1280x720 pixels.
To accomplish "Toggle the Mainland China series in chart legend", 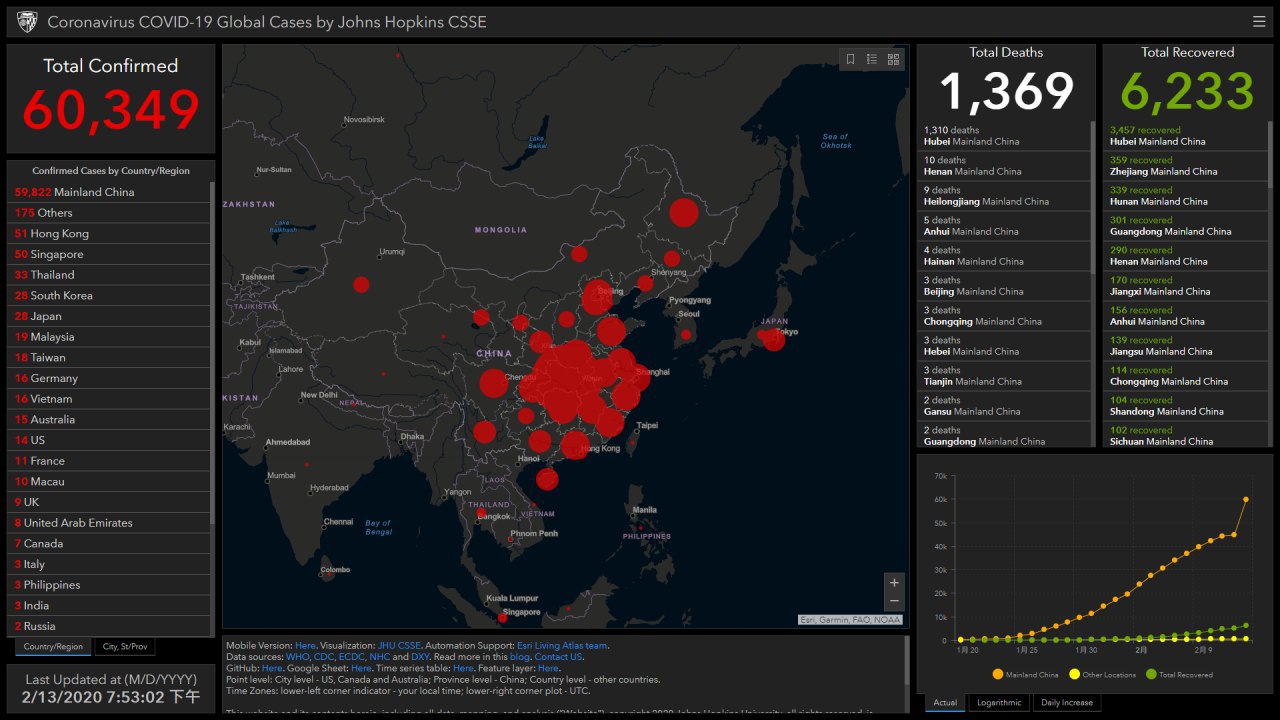I will point(1026,675).
